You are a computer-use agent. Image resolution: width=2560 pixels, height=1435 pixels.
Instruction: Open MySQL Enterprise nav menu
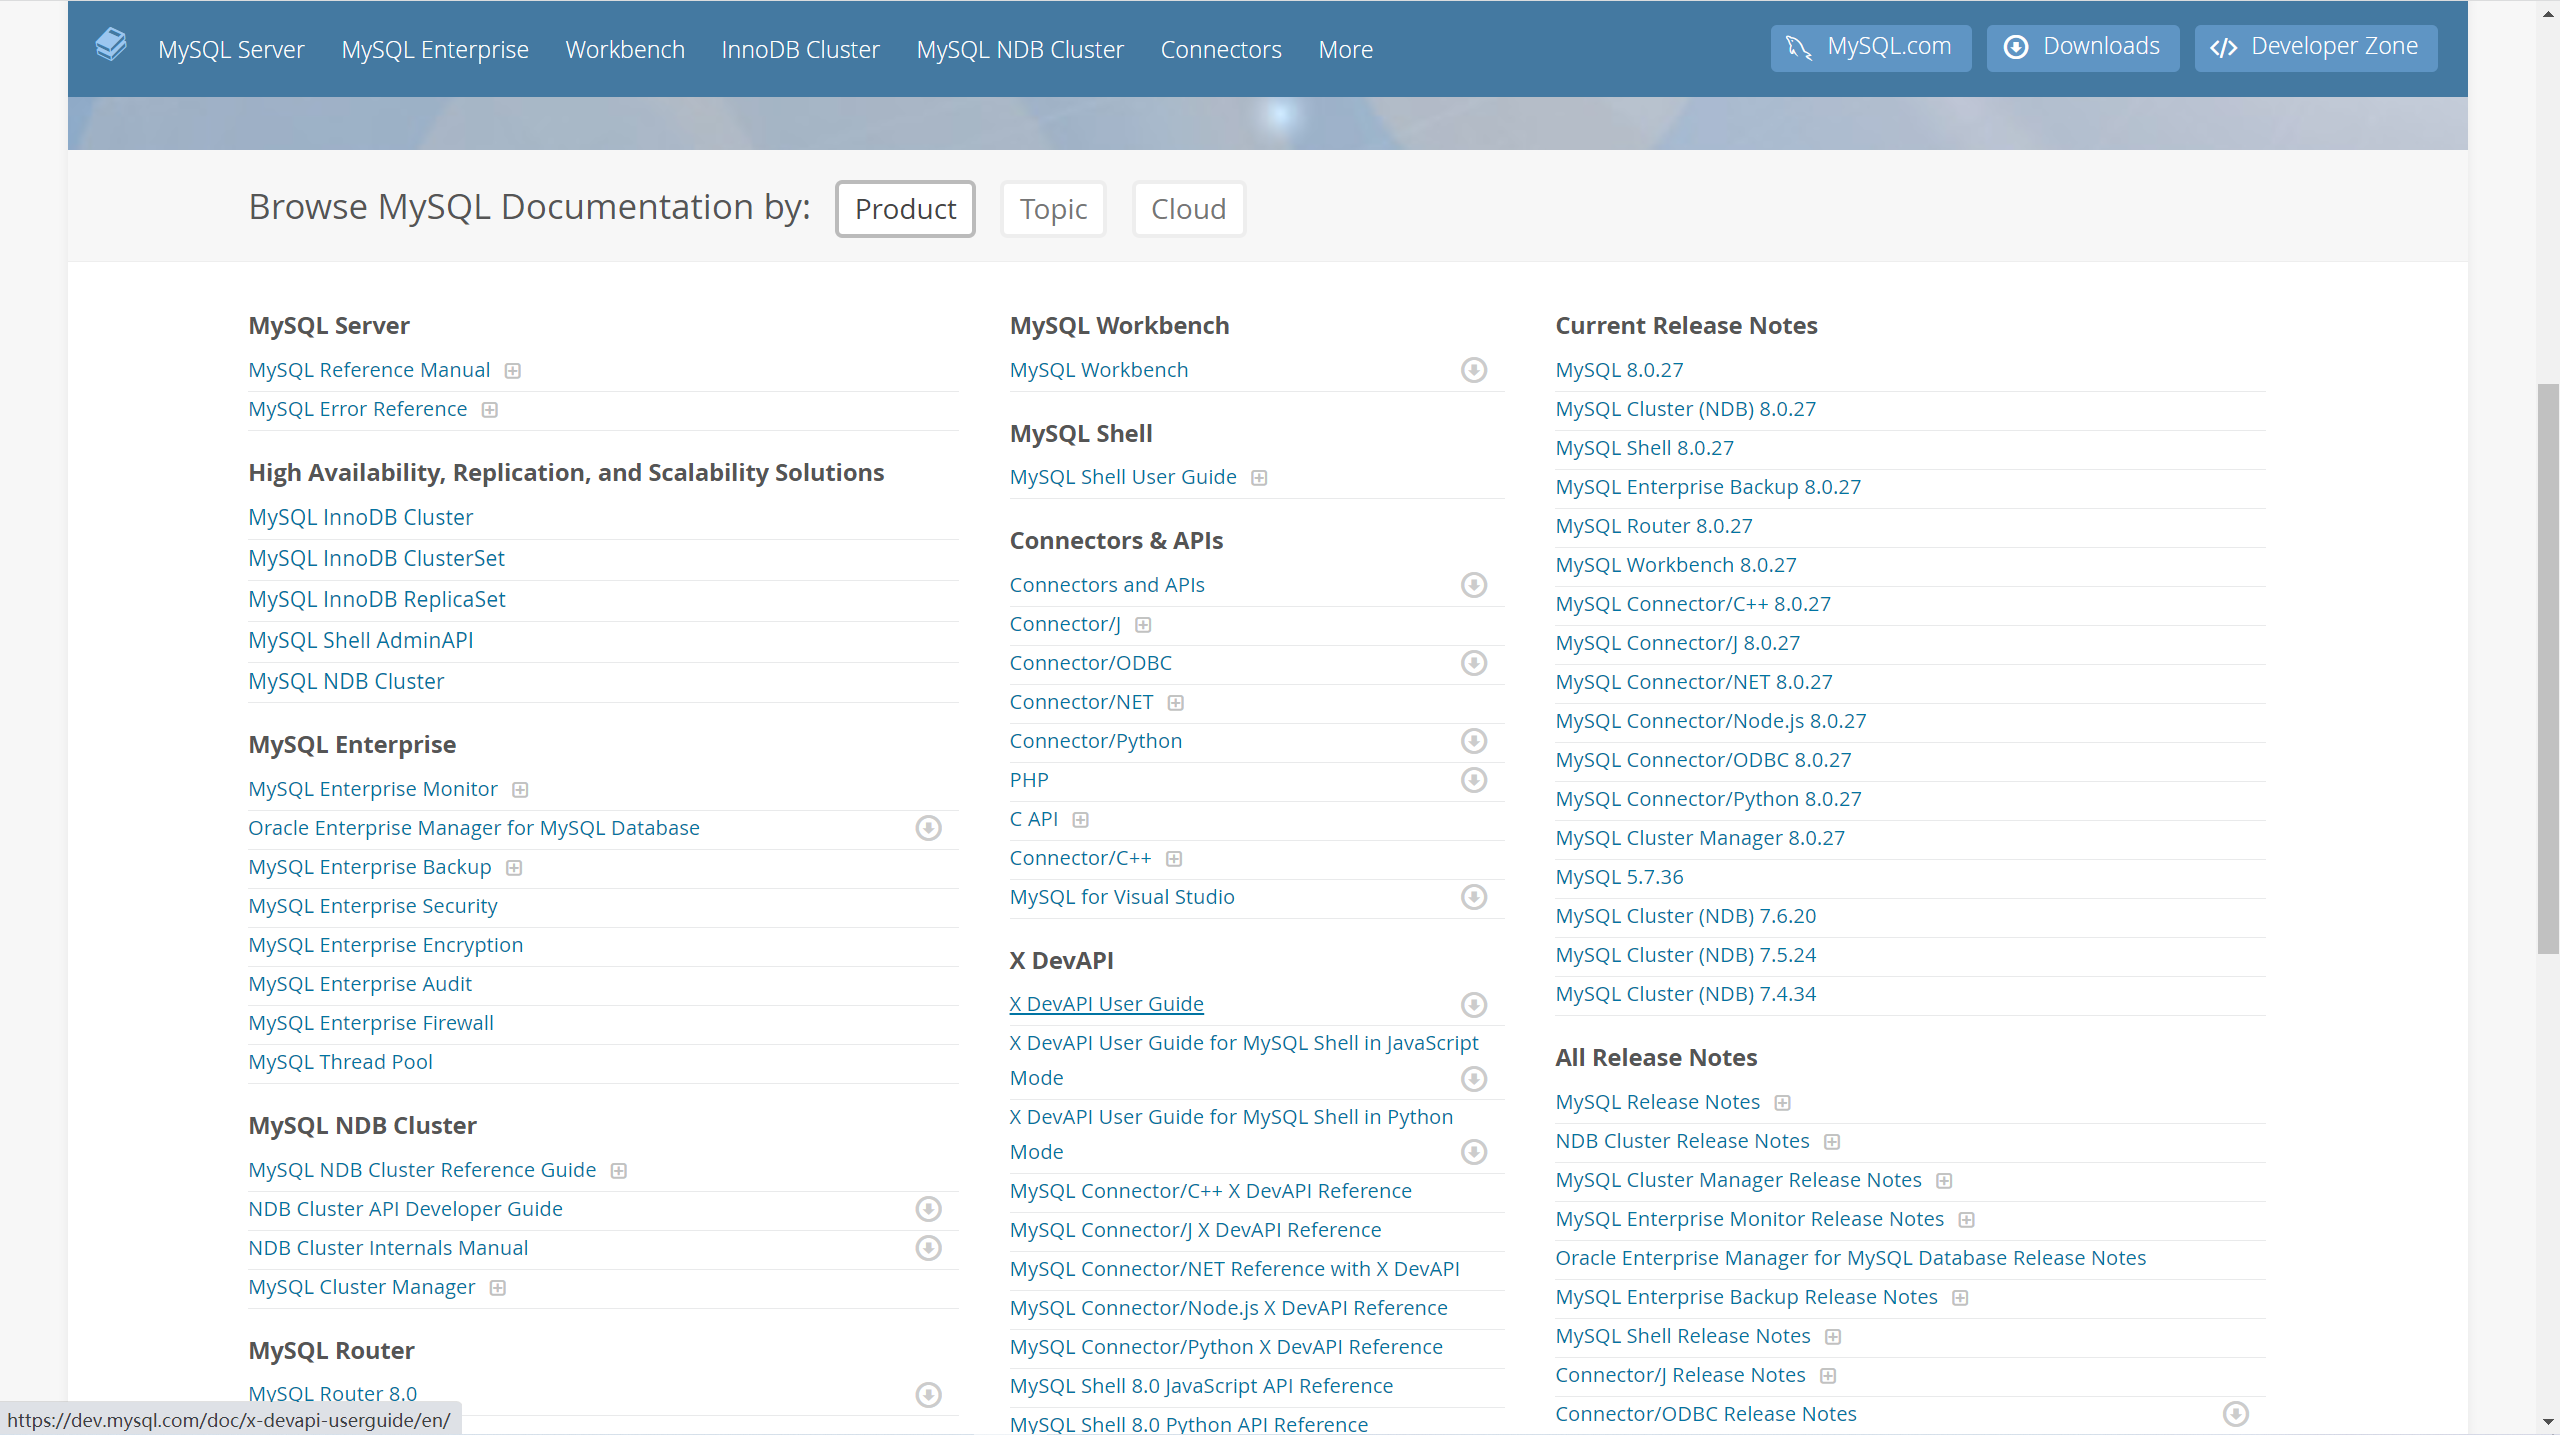click(435, 49)
